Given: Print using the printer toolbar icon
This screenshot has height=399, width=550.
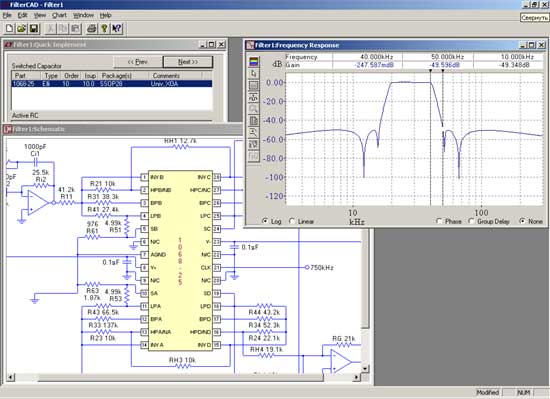Looking at the screenshot, I should click(92, 28).
